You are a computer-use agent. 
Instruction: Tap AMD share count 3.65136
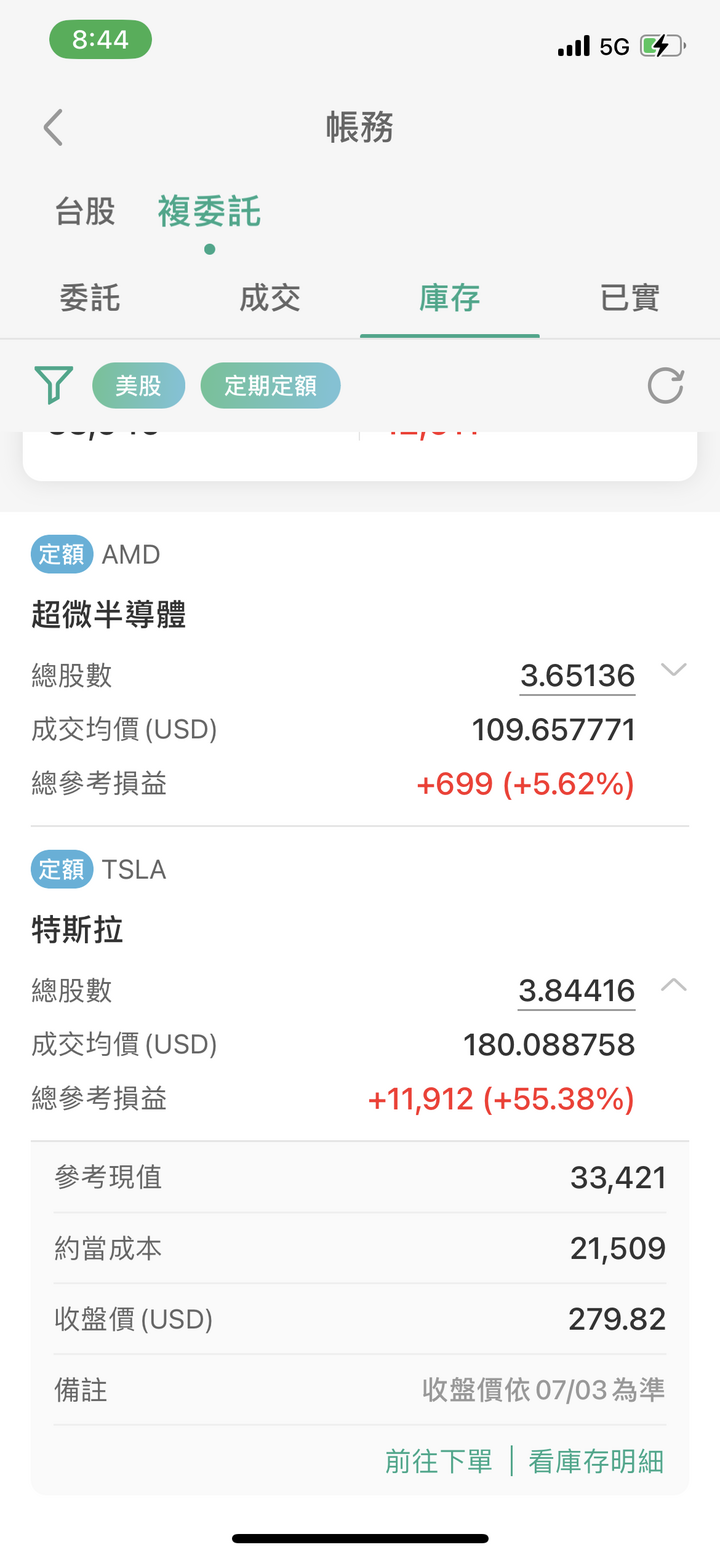[x=578, y=676]
